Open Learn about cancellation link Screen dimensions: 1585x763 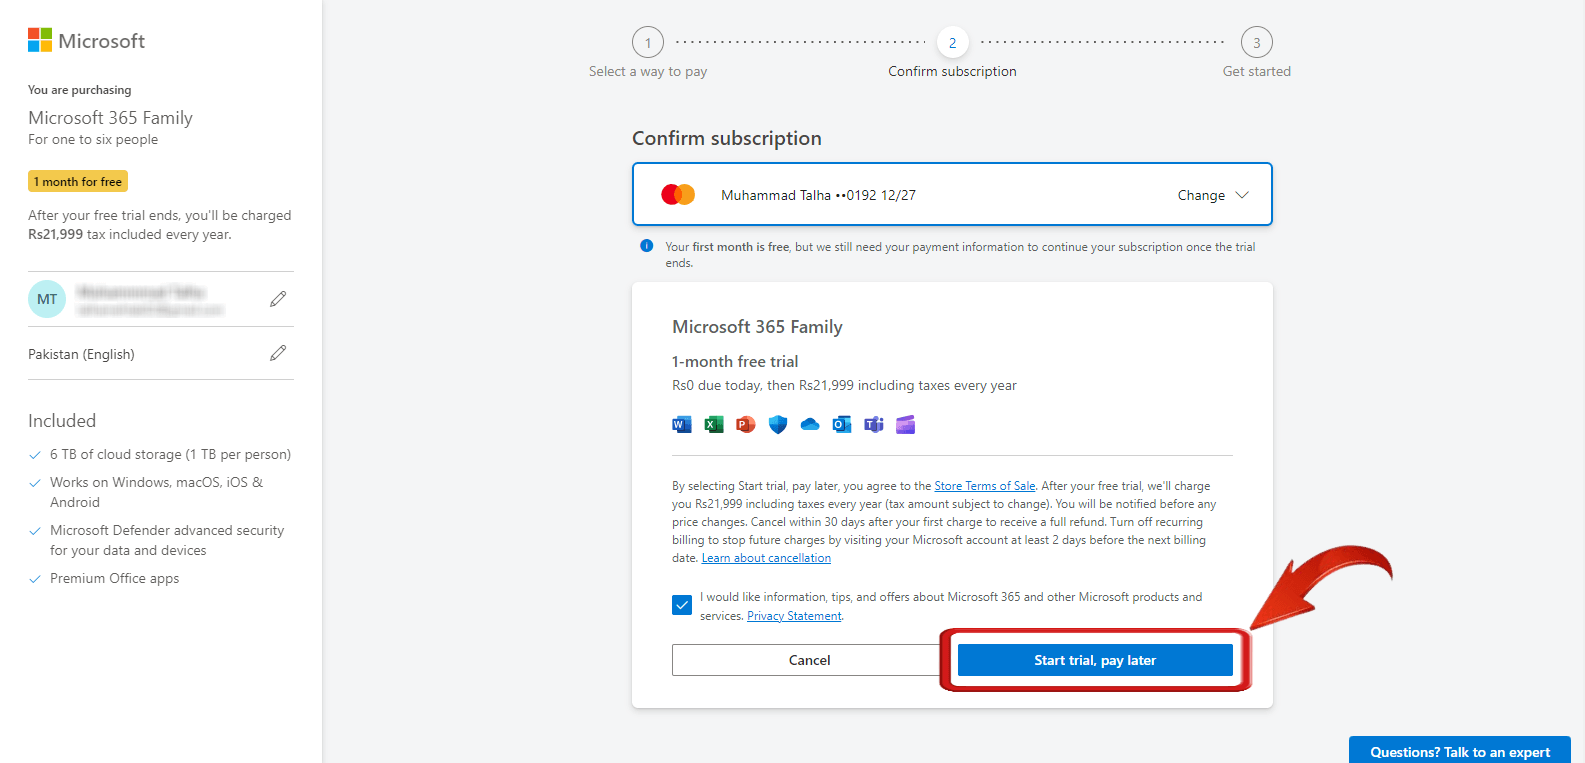coord(766,558)
